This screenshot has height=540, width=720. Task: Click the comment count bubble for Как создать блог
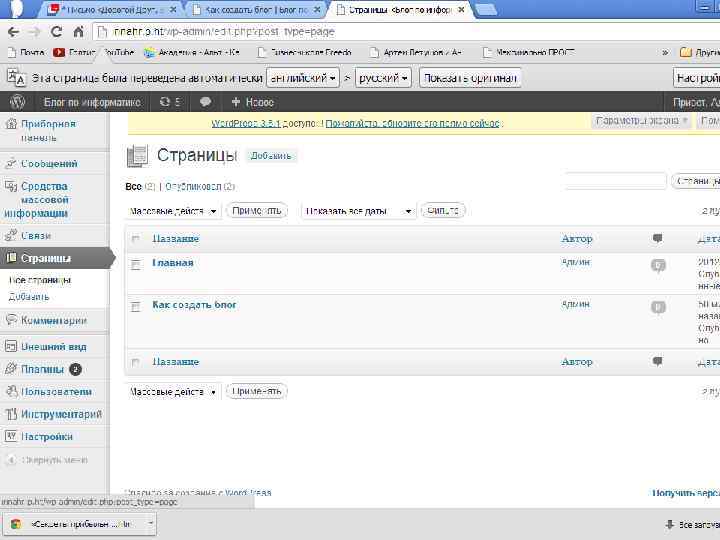tap(658, 307)
